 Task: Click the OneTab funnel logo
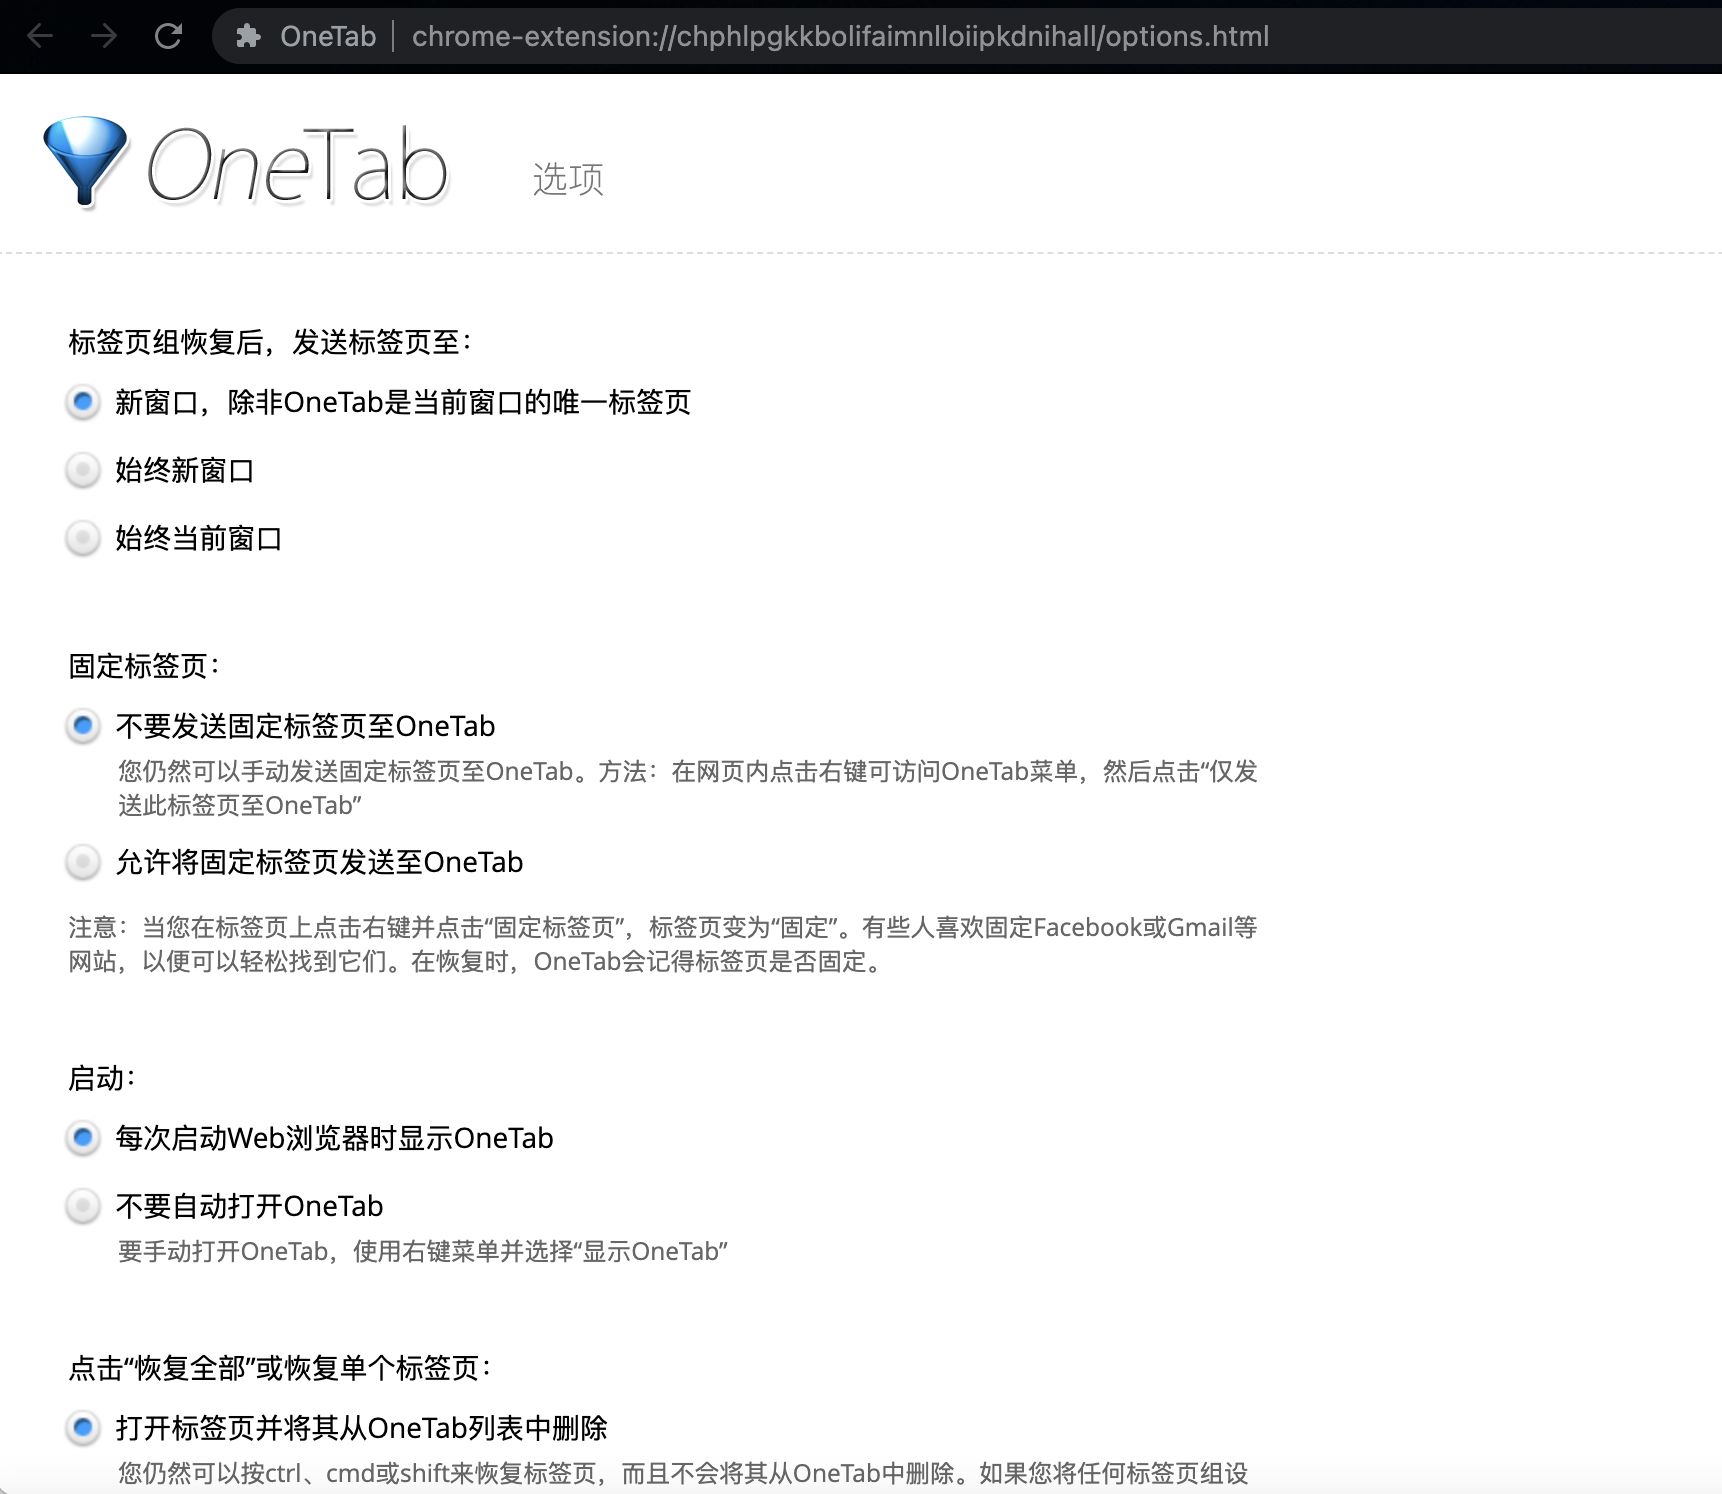click(x=86, y=162)
